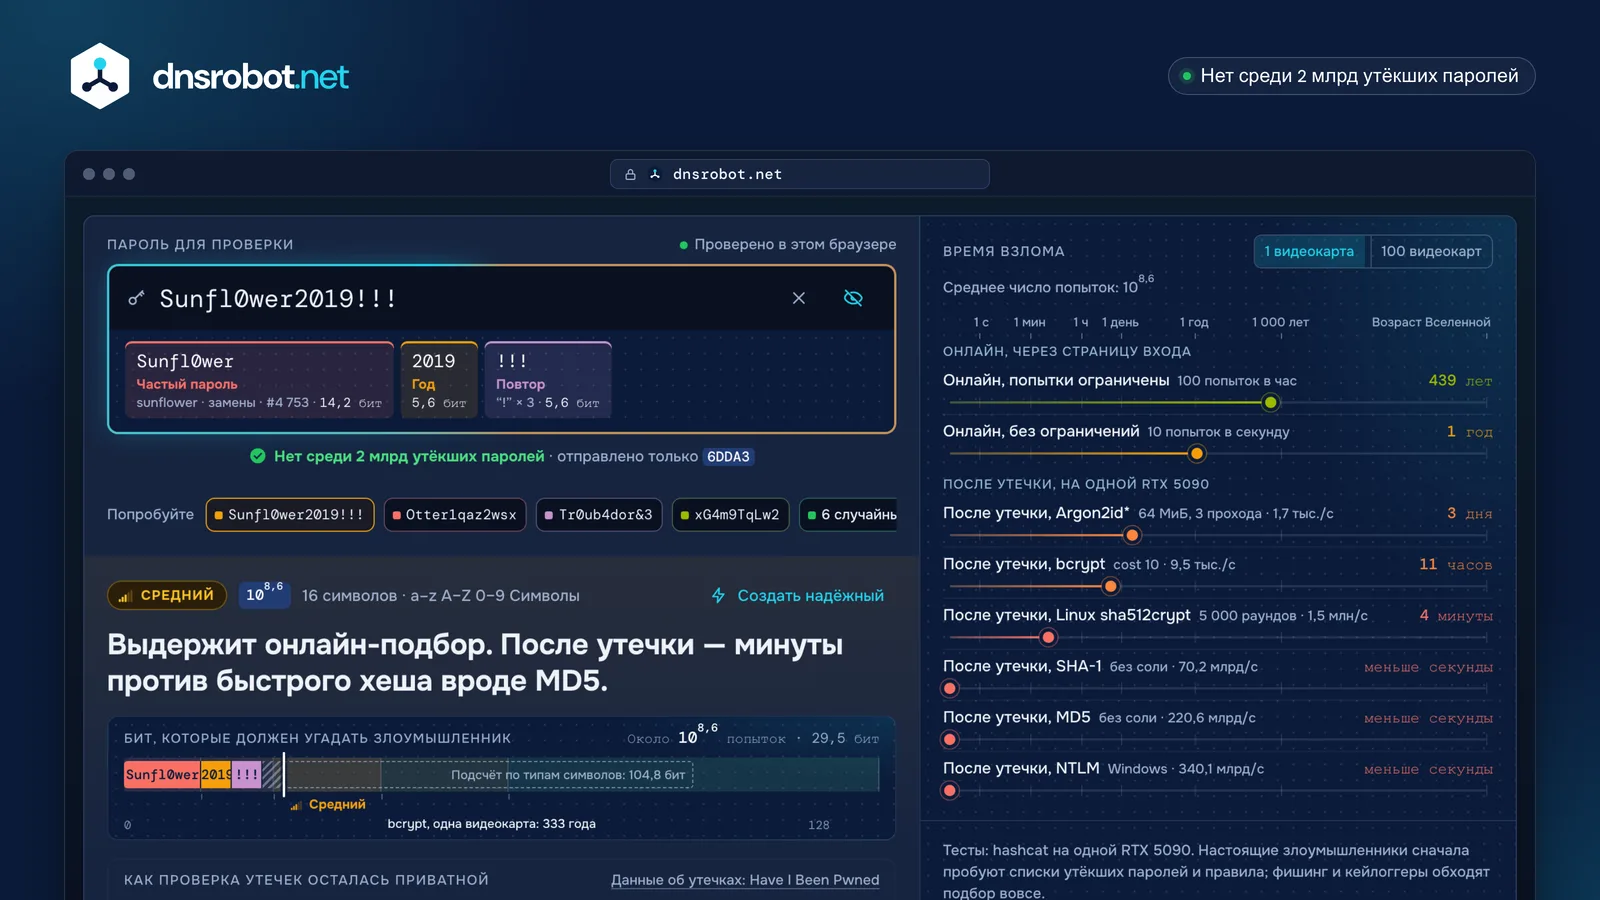
Task: Open the Have I Been Pwned data link
Action: coord(745,880)
